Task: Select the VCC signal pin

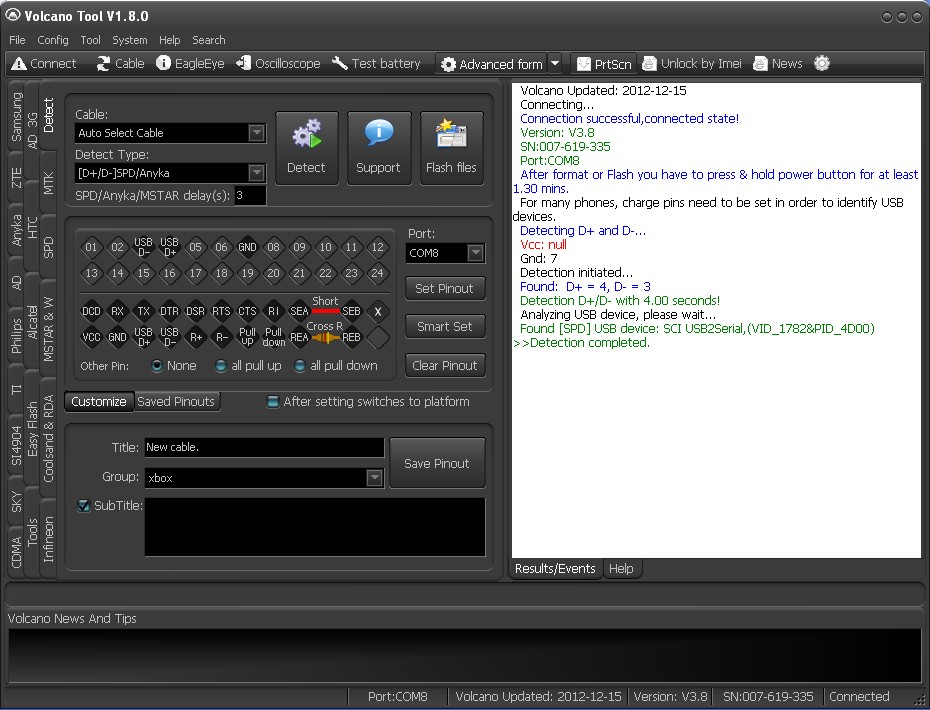Action: [91, 338]
